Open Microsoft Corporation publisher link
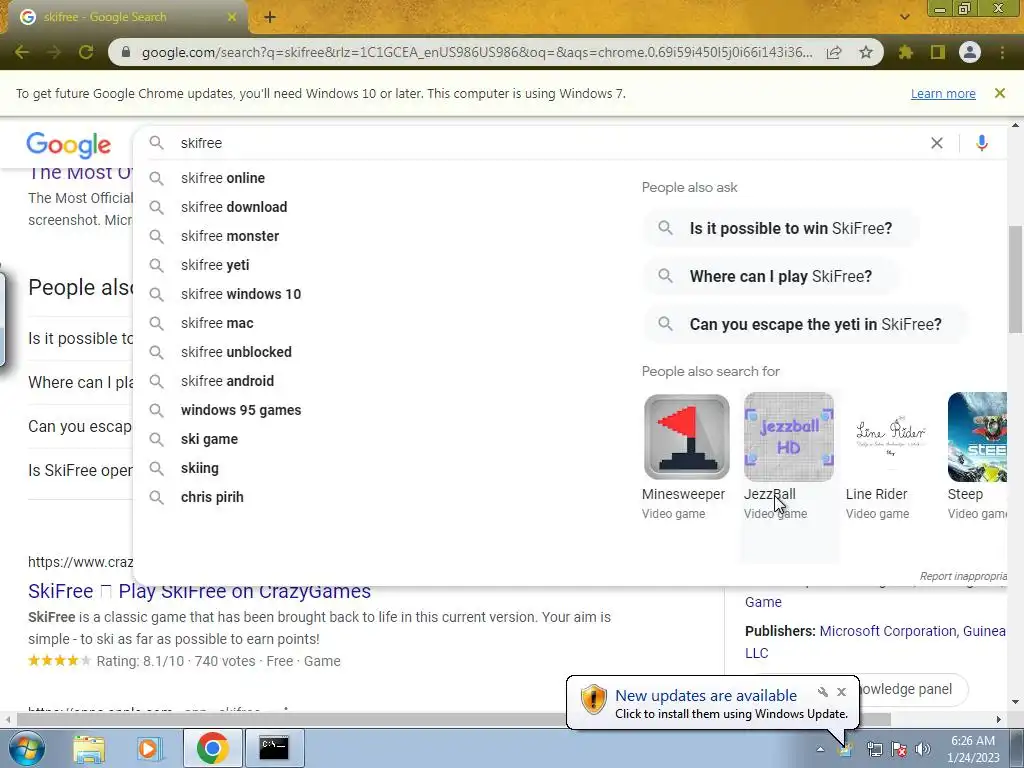The height and width of the screenshot is (768, 1024). 888,632
